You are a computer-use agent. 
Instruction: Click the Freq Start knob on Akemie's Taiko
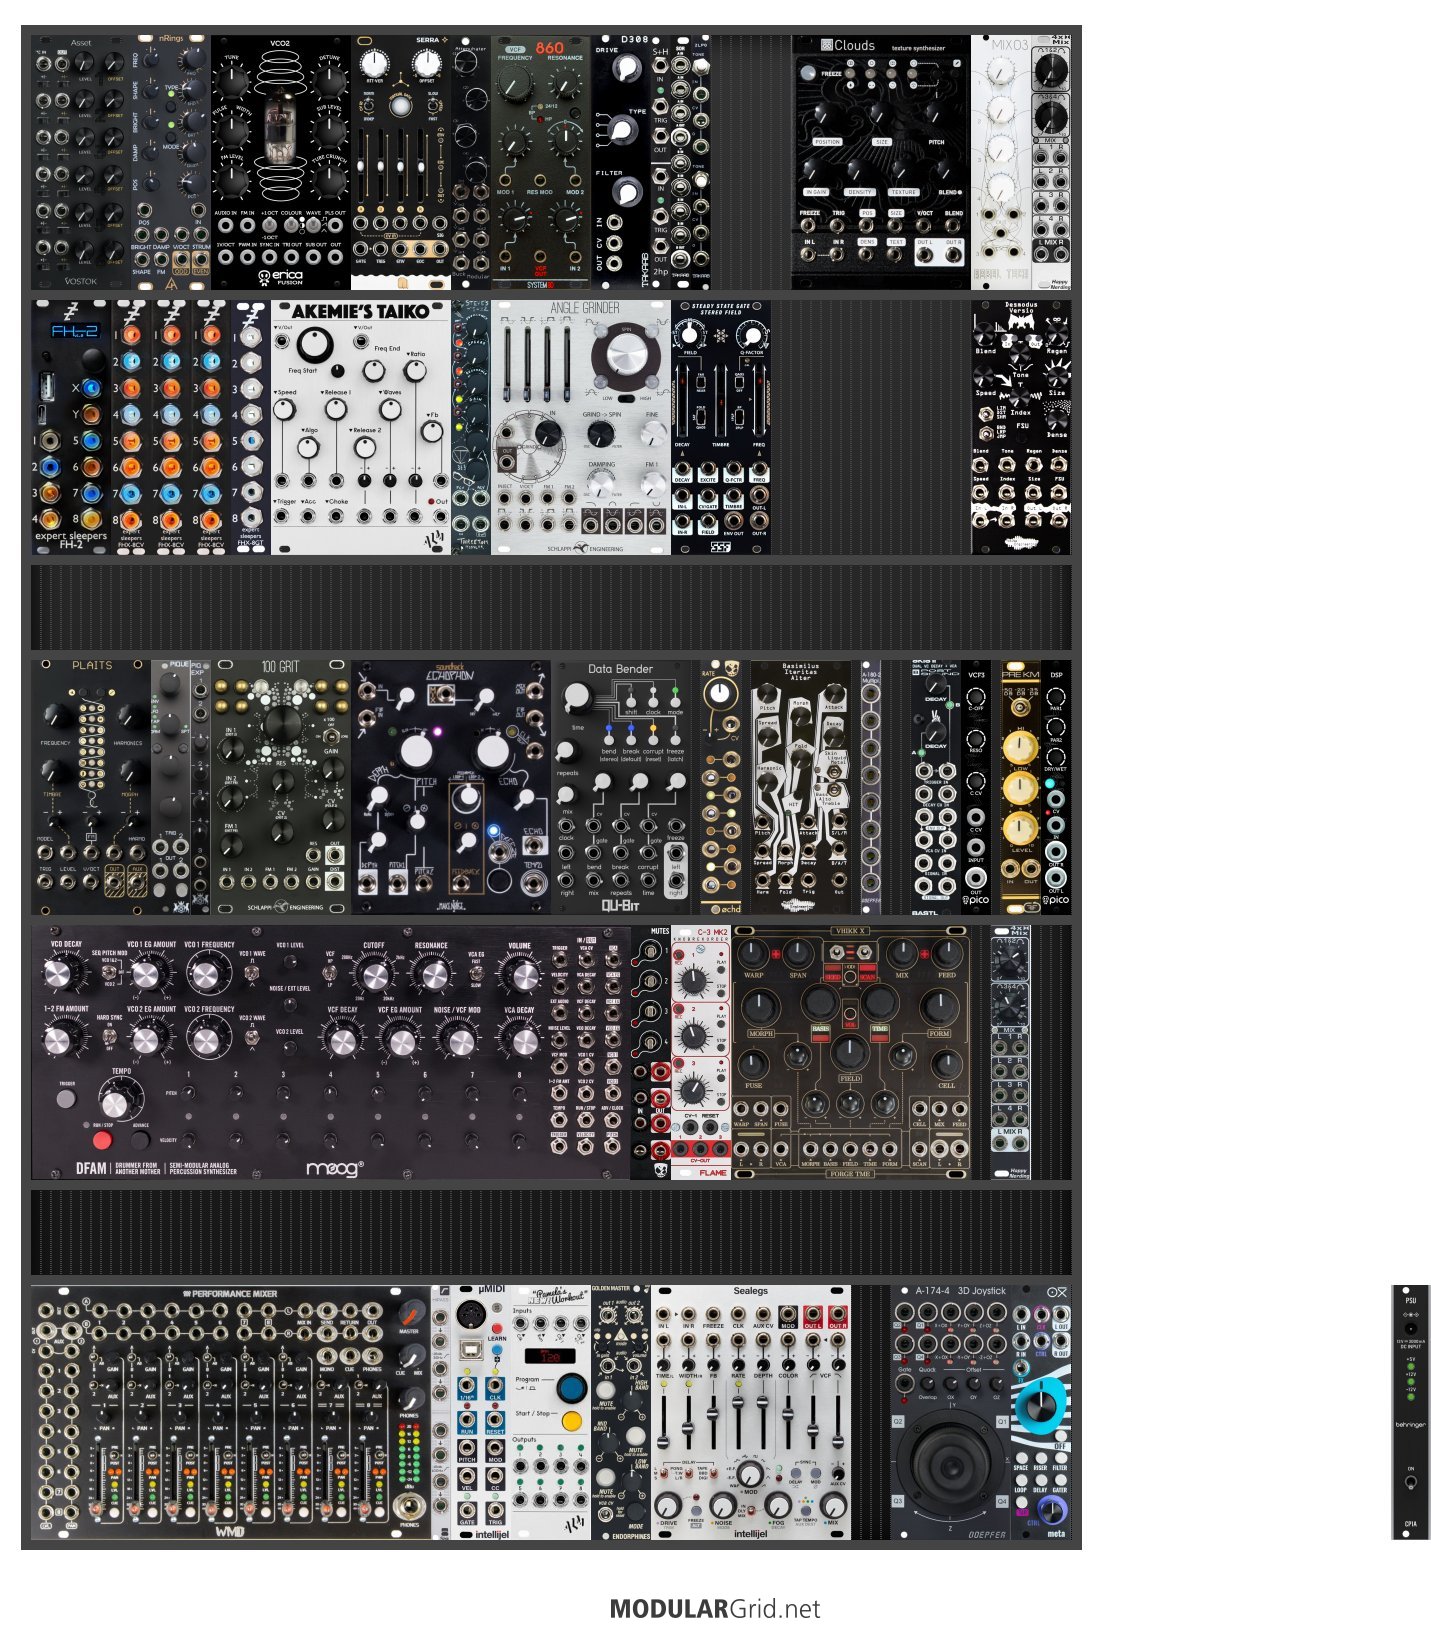click(317, 345)
